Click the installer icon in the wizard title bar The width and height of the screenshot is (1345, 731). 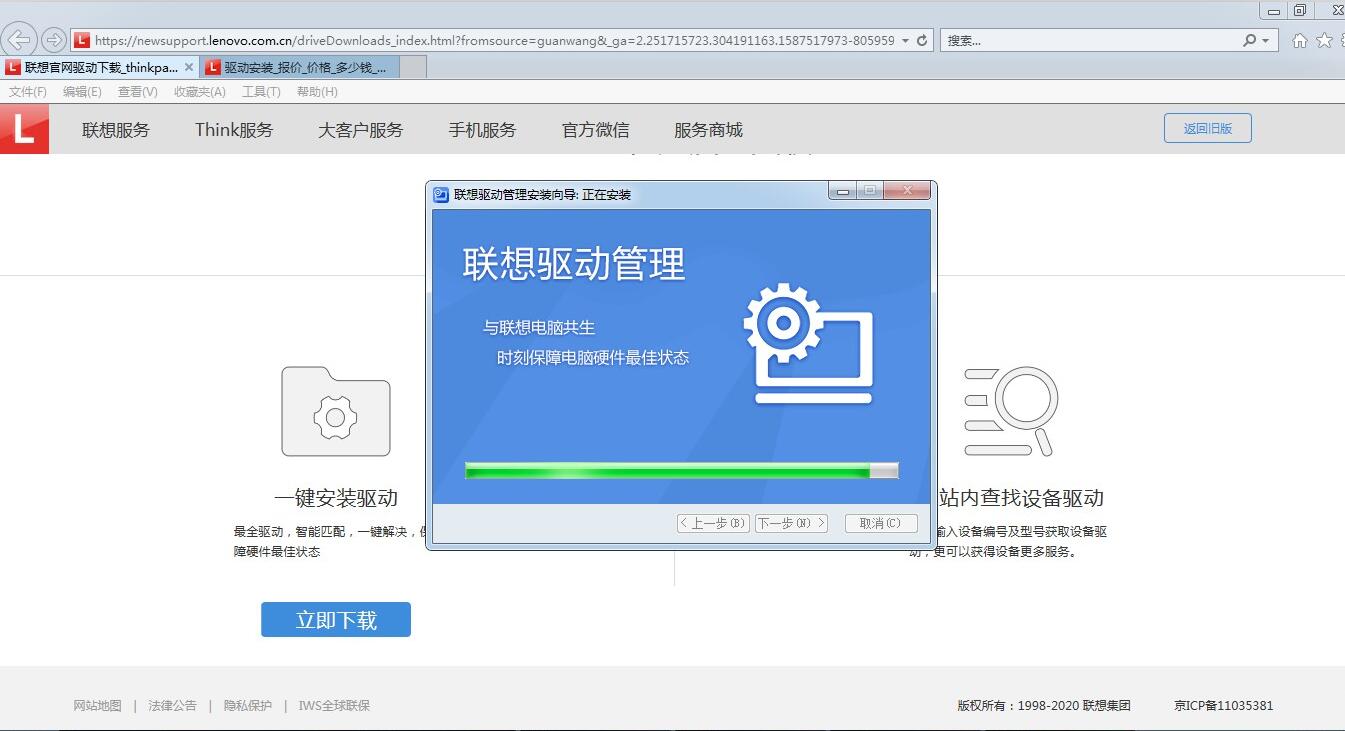coord(439,194)
